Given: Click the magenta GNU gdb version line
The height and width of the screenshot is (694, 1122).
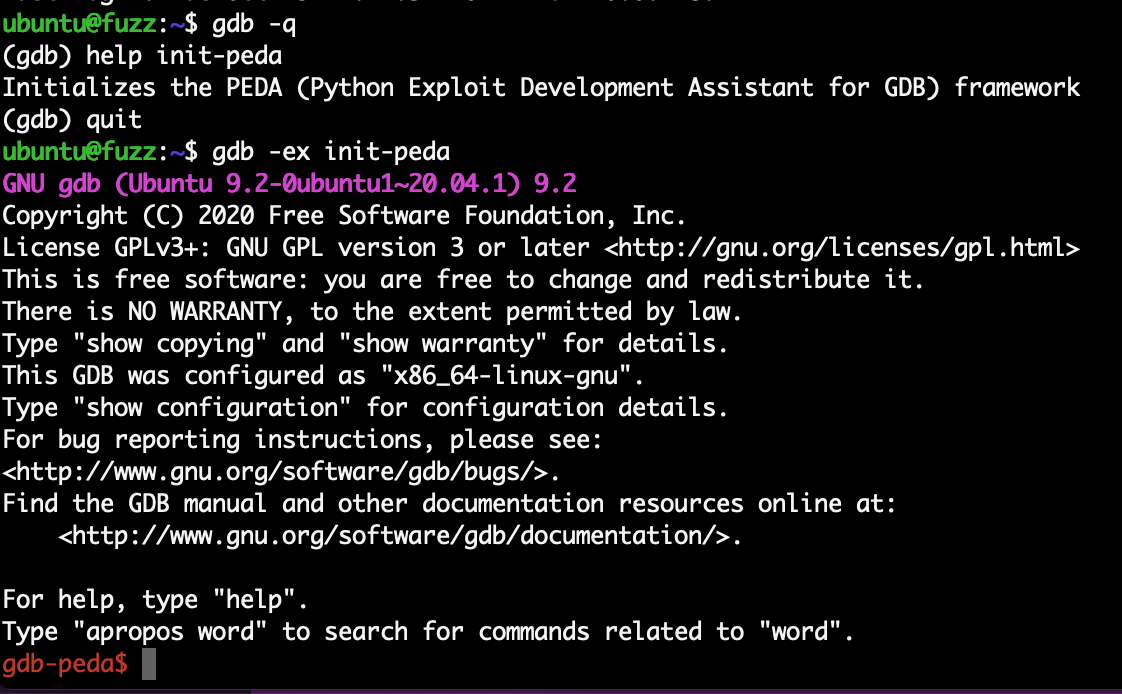Looking at the screenshot, I should tap(290, 184).
